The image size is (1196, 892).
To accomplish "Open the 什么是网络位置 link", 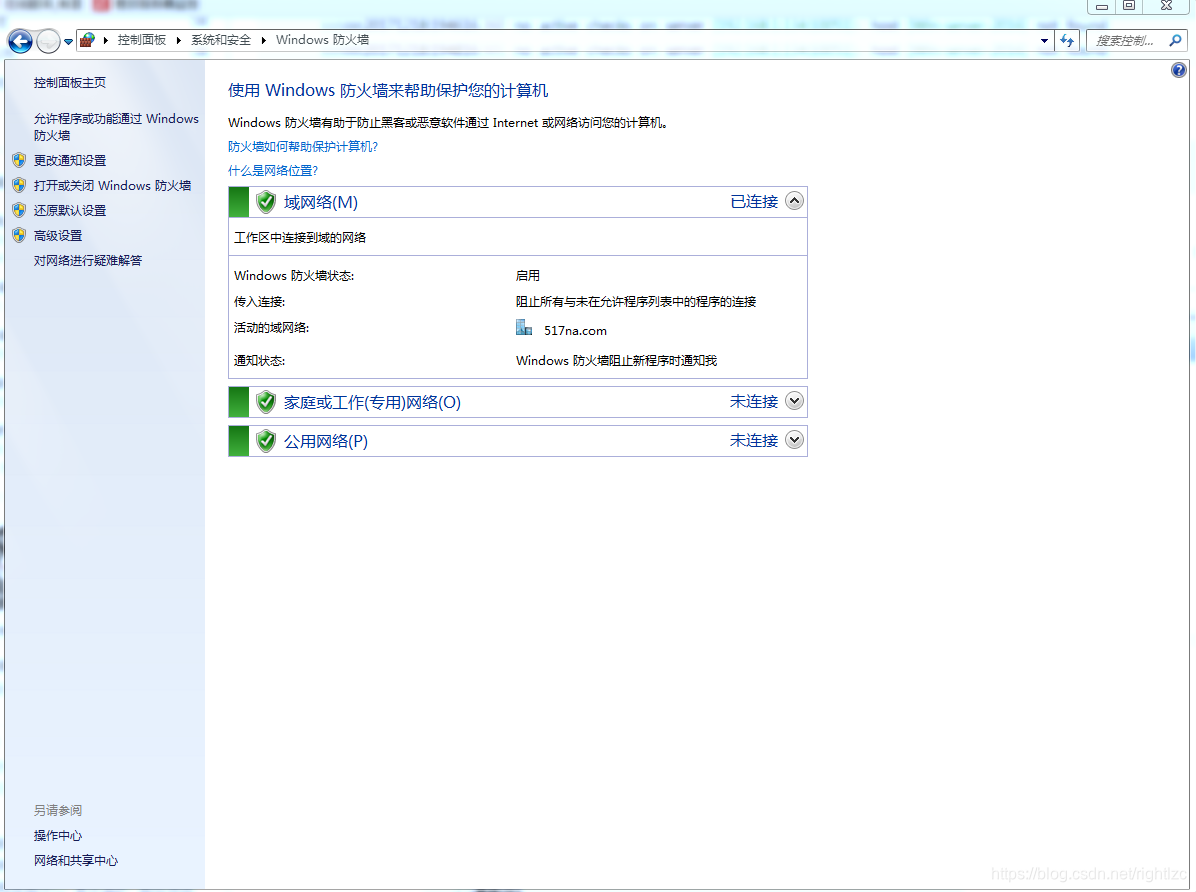I will pyautogui.click(x=272, y=170).
